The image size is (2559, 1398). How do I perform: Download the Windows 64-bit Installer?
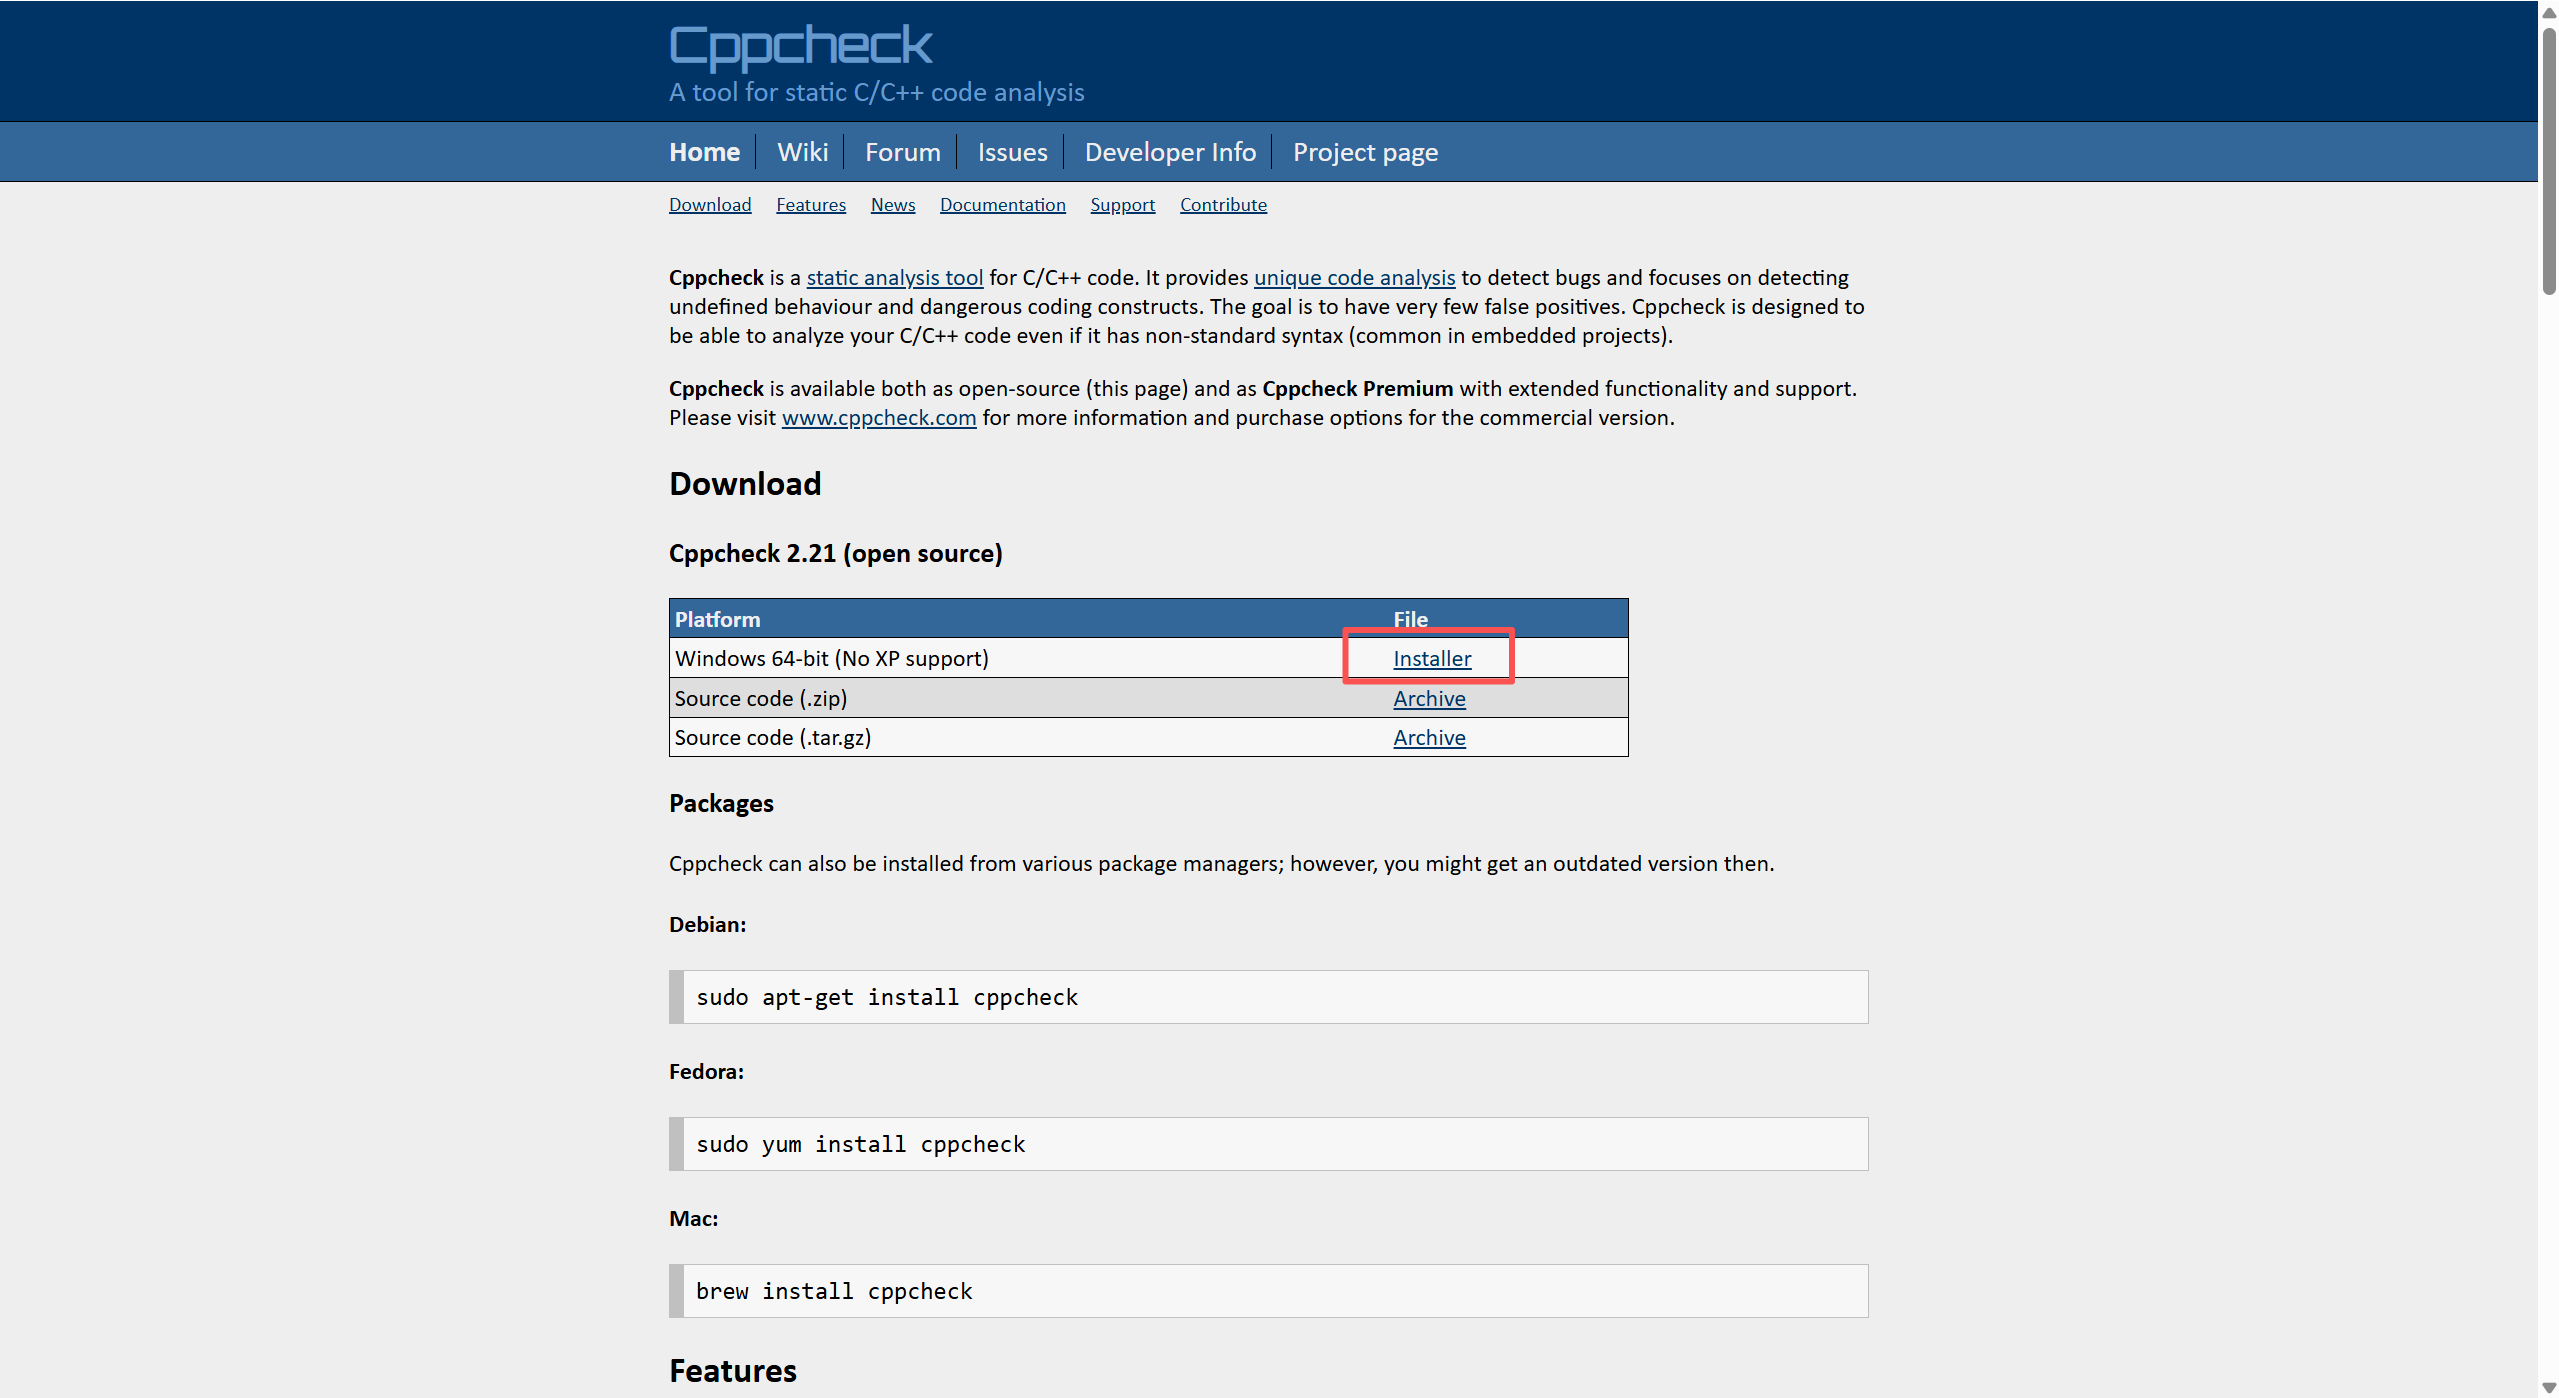pos(1432,659)
